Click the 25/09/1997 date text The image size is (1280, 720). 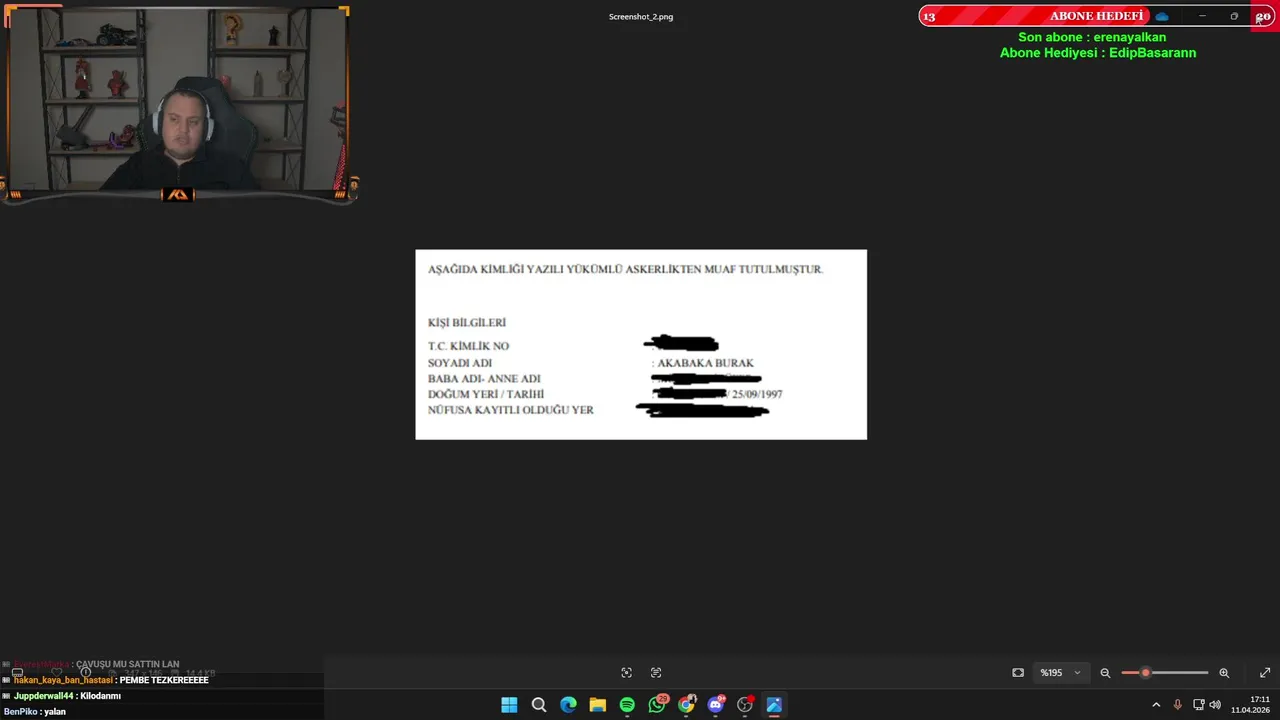coord(757,395)
